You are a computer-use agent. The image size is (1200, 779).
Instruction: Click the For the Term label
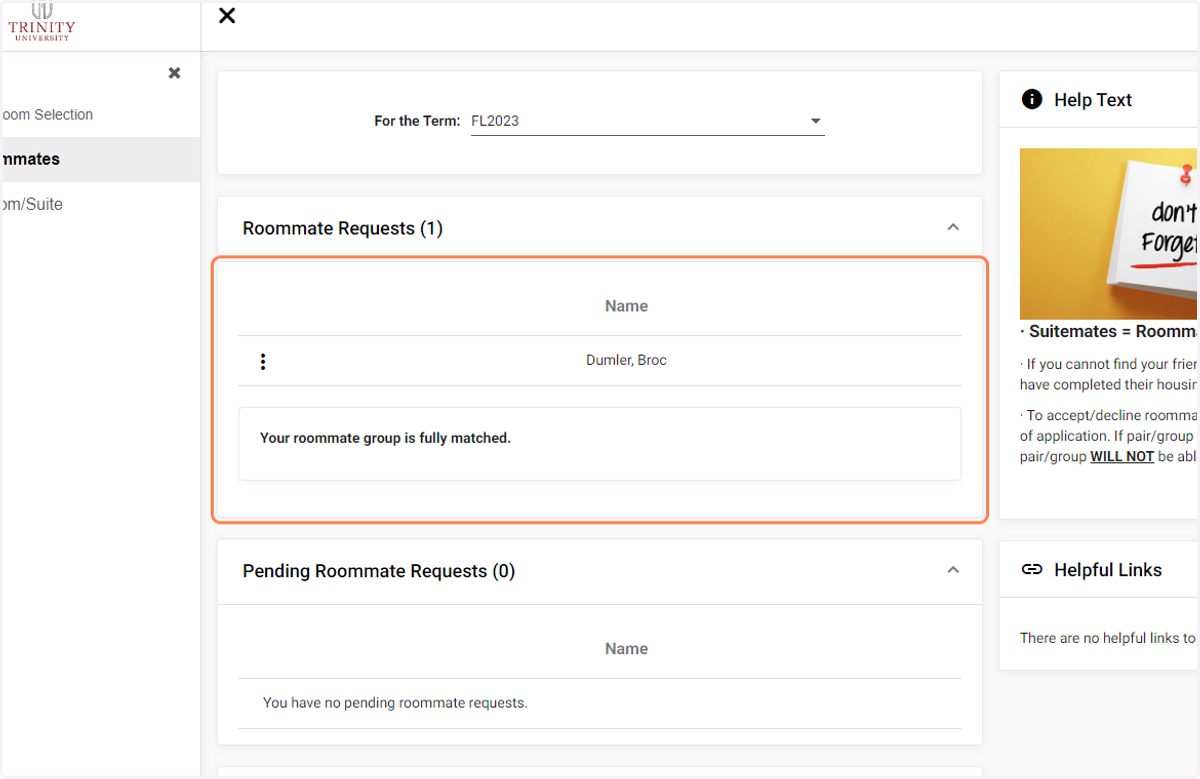click(417, 121)
